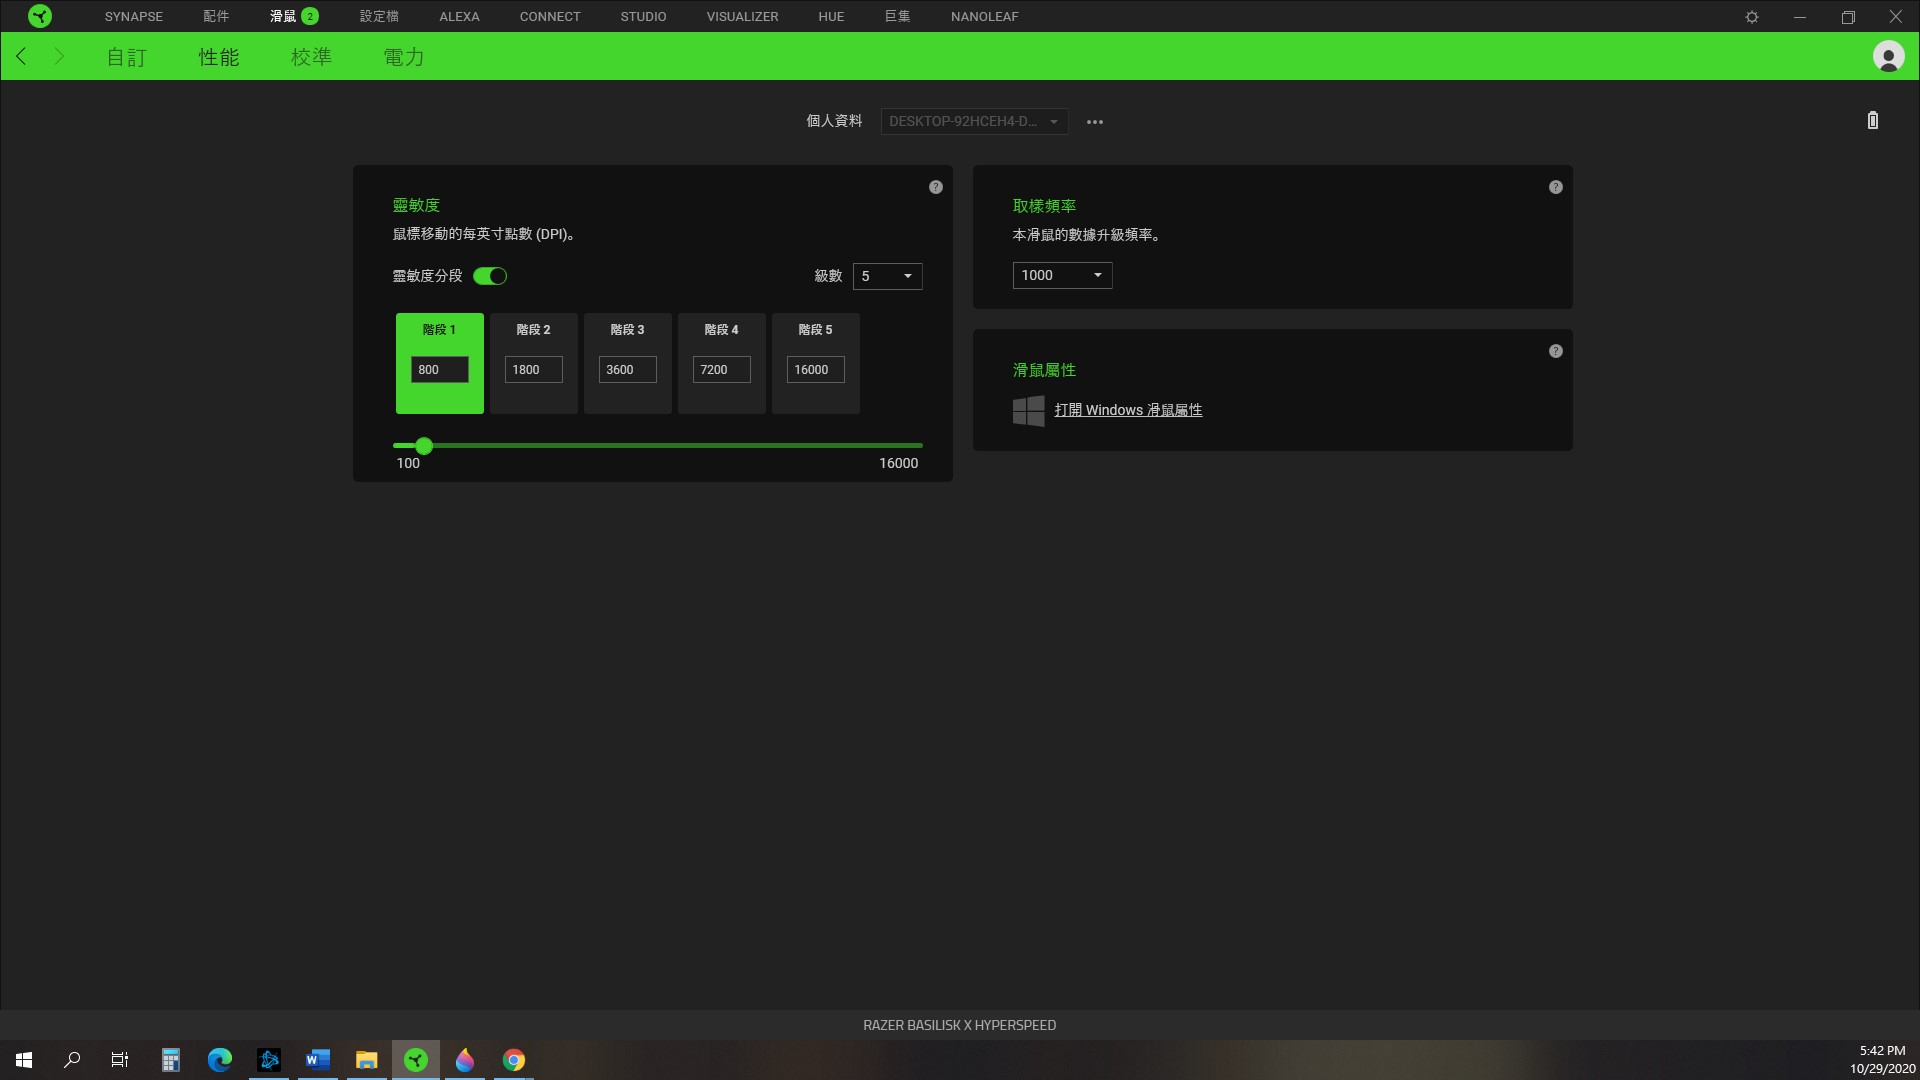This screenshot has height=1080, width=1920.
Task: Open the colorful droplet app on taskbar
Action: (x=465, y=1060)
